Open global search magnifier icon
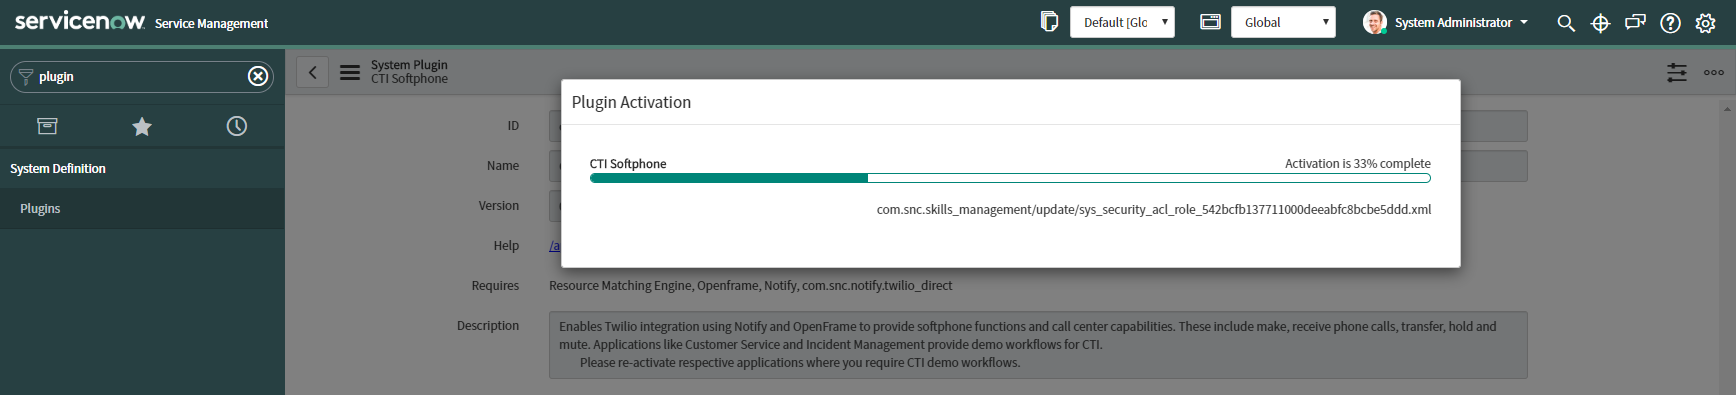This screenshot has width=1736, height=395. tap(1566, 23)
